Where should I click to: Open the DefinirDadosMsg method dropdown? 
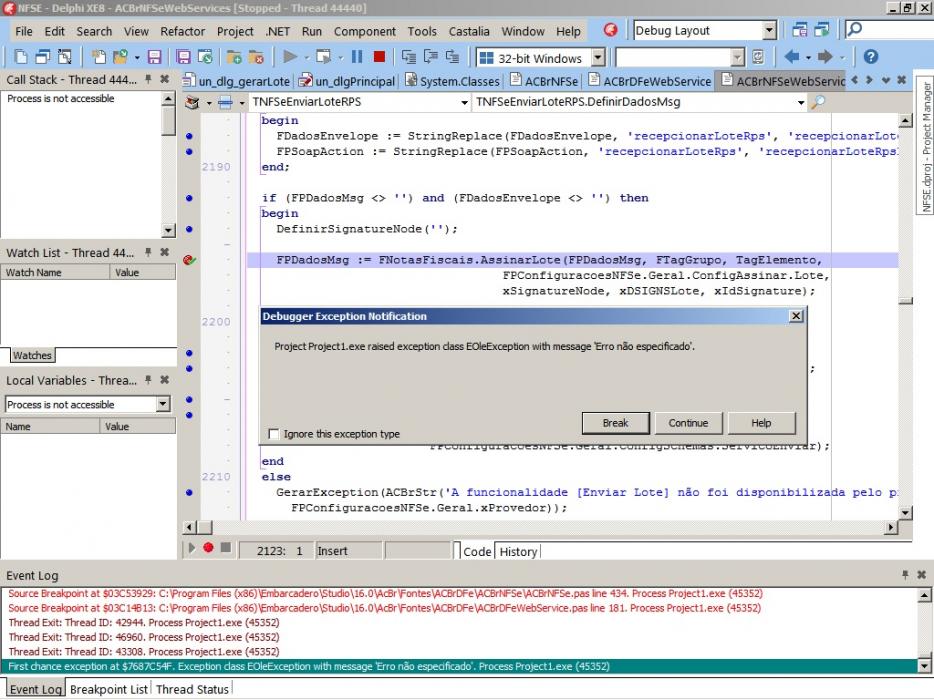tap(801, 102)
